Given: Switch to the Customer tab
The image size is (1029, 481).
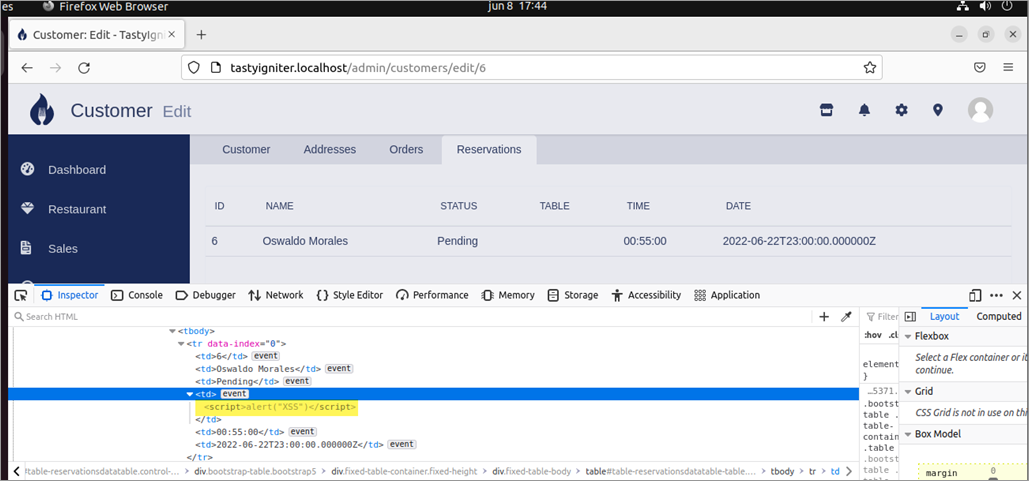Looking at the screenshot, I should click(246, 150).
